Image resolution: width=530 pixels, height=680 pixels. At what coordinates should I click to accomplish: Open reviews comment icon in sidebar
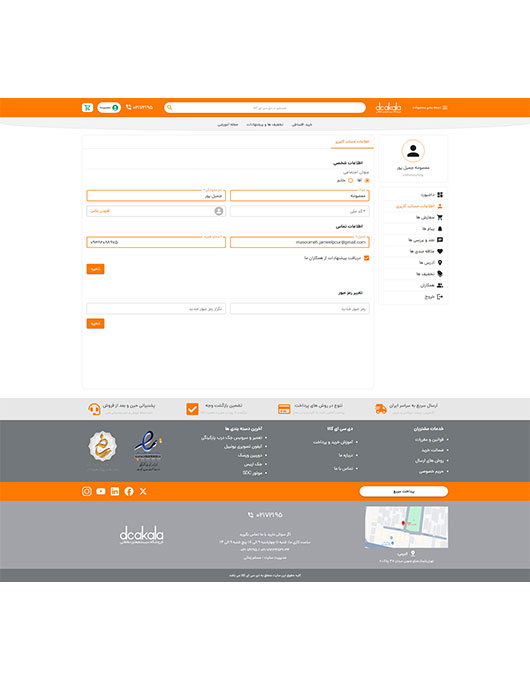[440, 240]
